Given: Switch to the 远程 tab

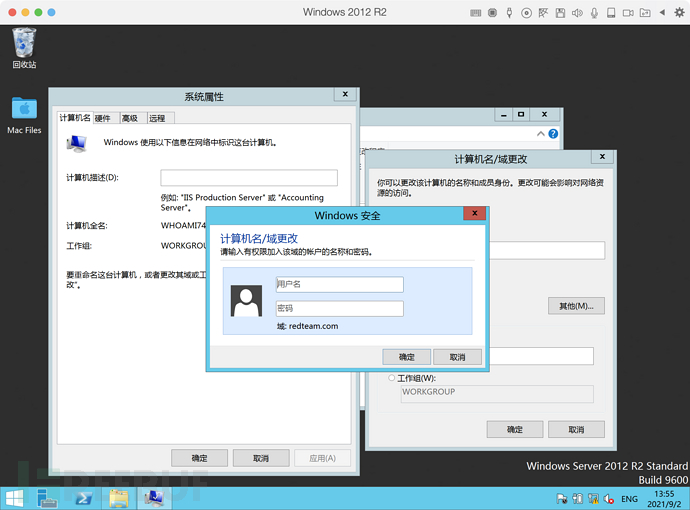Looking at the screenshot, I should [158, 118].
